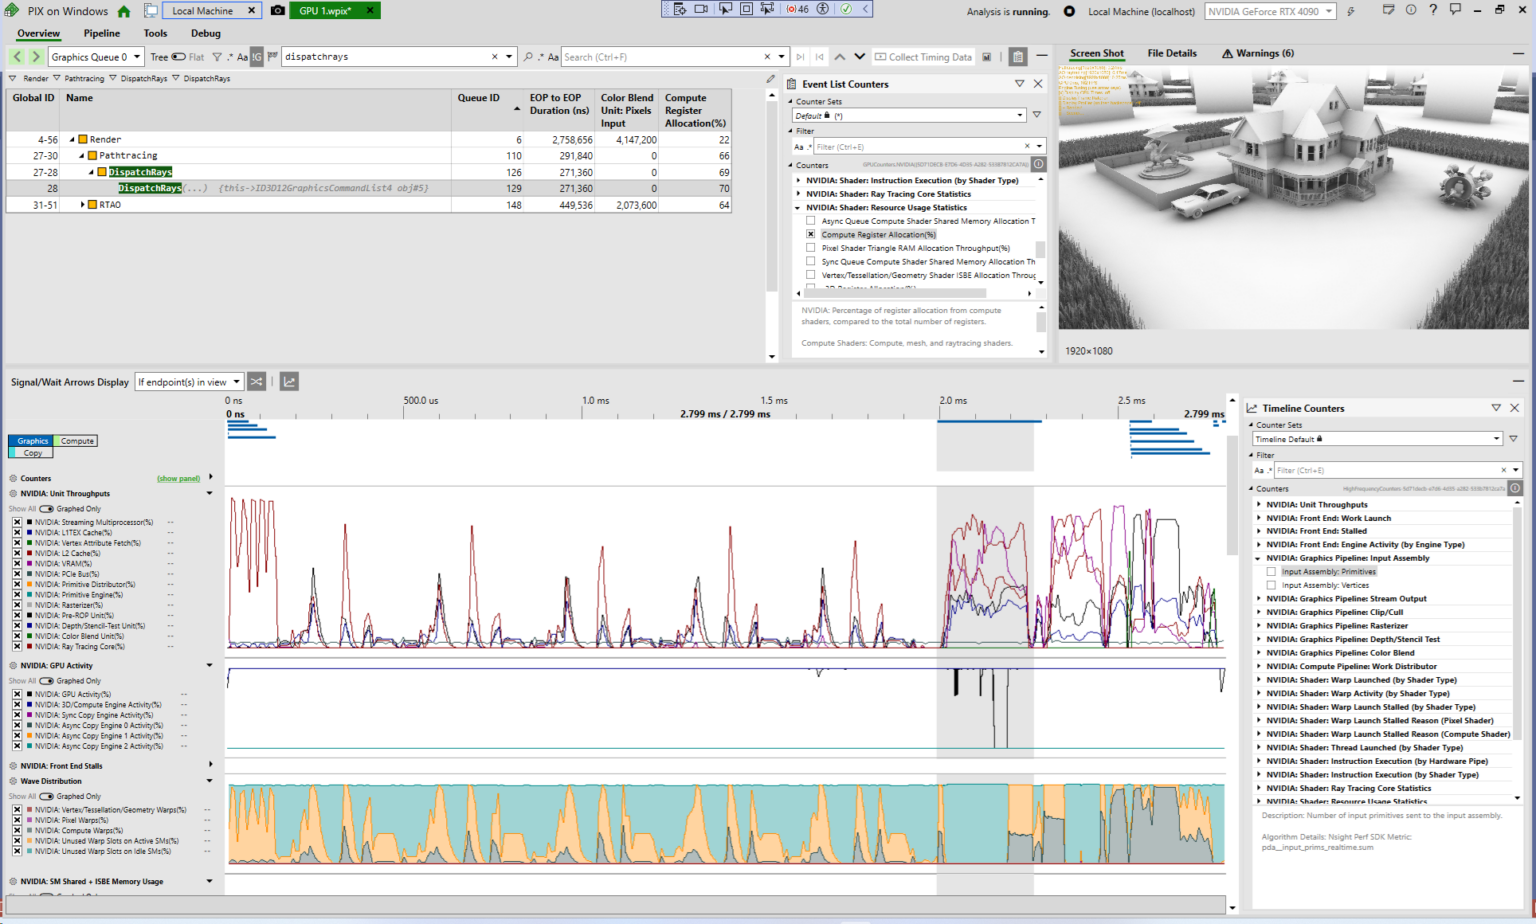Toggle the !G filter button
Image resolution: width=1536 pixels, height=924 pixels.
pyautogui.click(x=257, y=57)
